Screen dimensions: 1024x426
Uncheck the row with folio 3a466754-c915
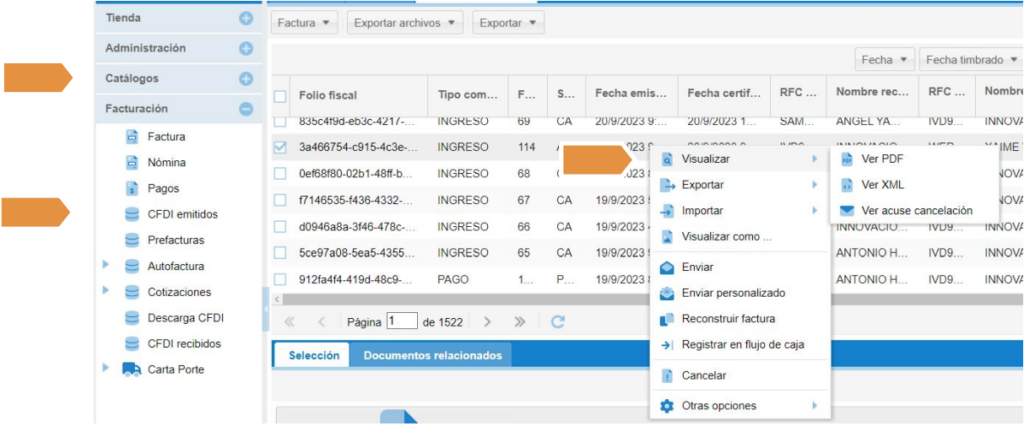coord(280,147)
